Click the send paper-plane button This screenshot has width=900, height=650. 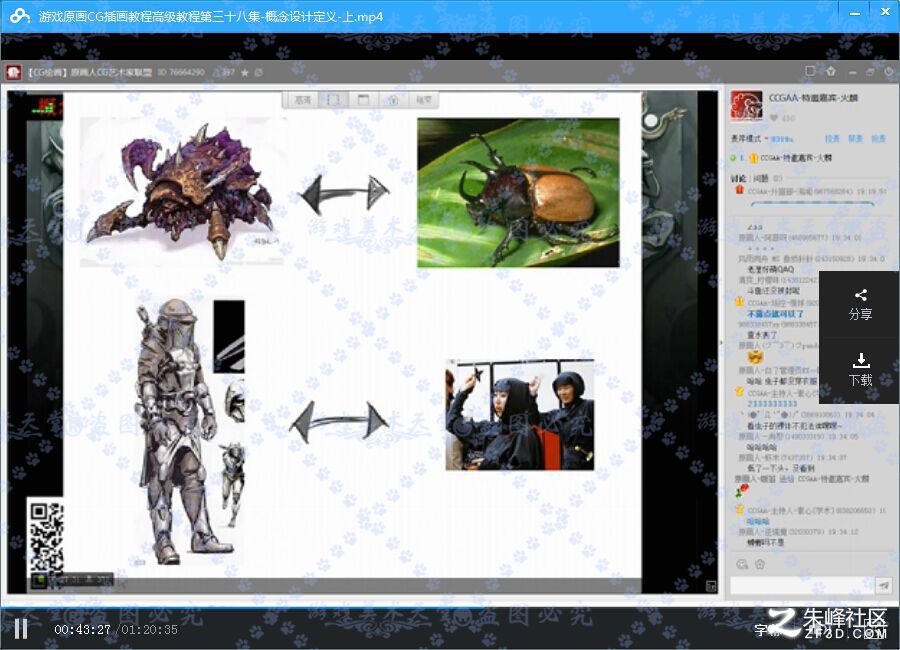coord(883,585)
